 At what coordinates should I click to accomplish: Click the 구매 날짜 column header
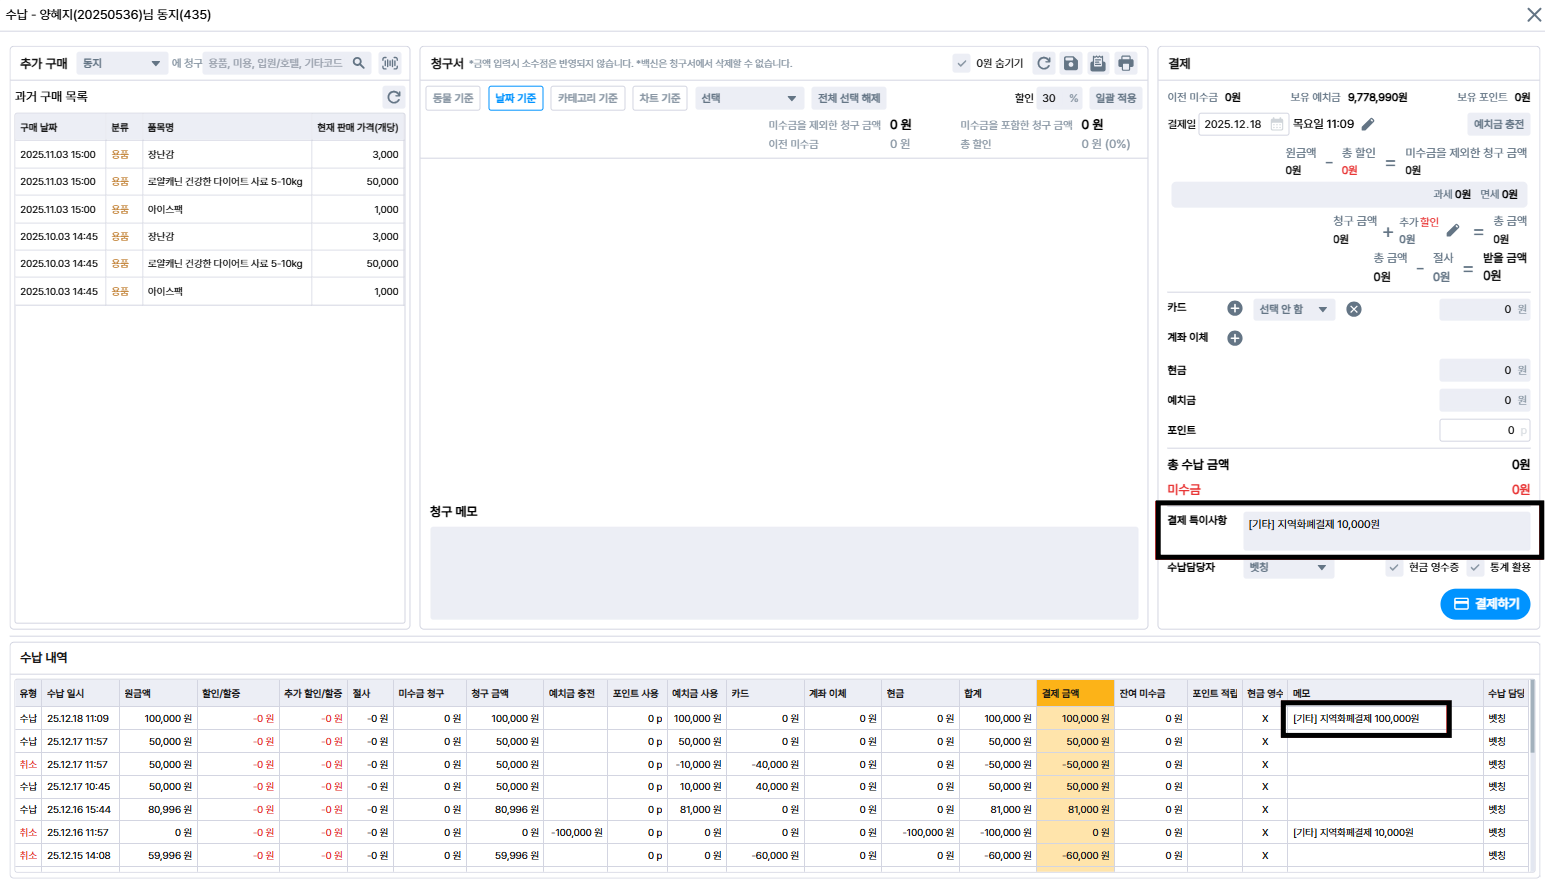click(60, 127)
